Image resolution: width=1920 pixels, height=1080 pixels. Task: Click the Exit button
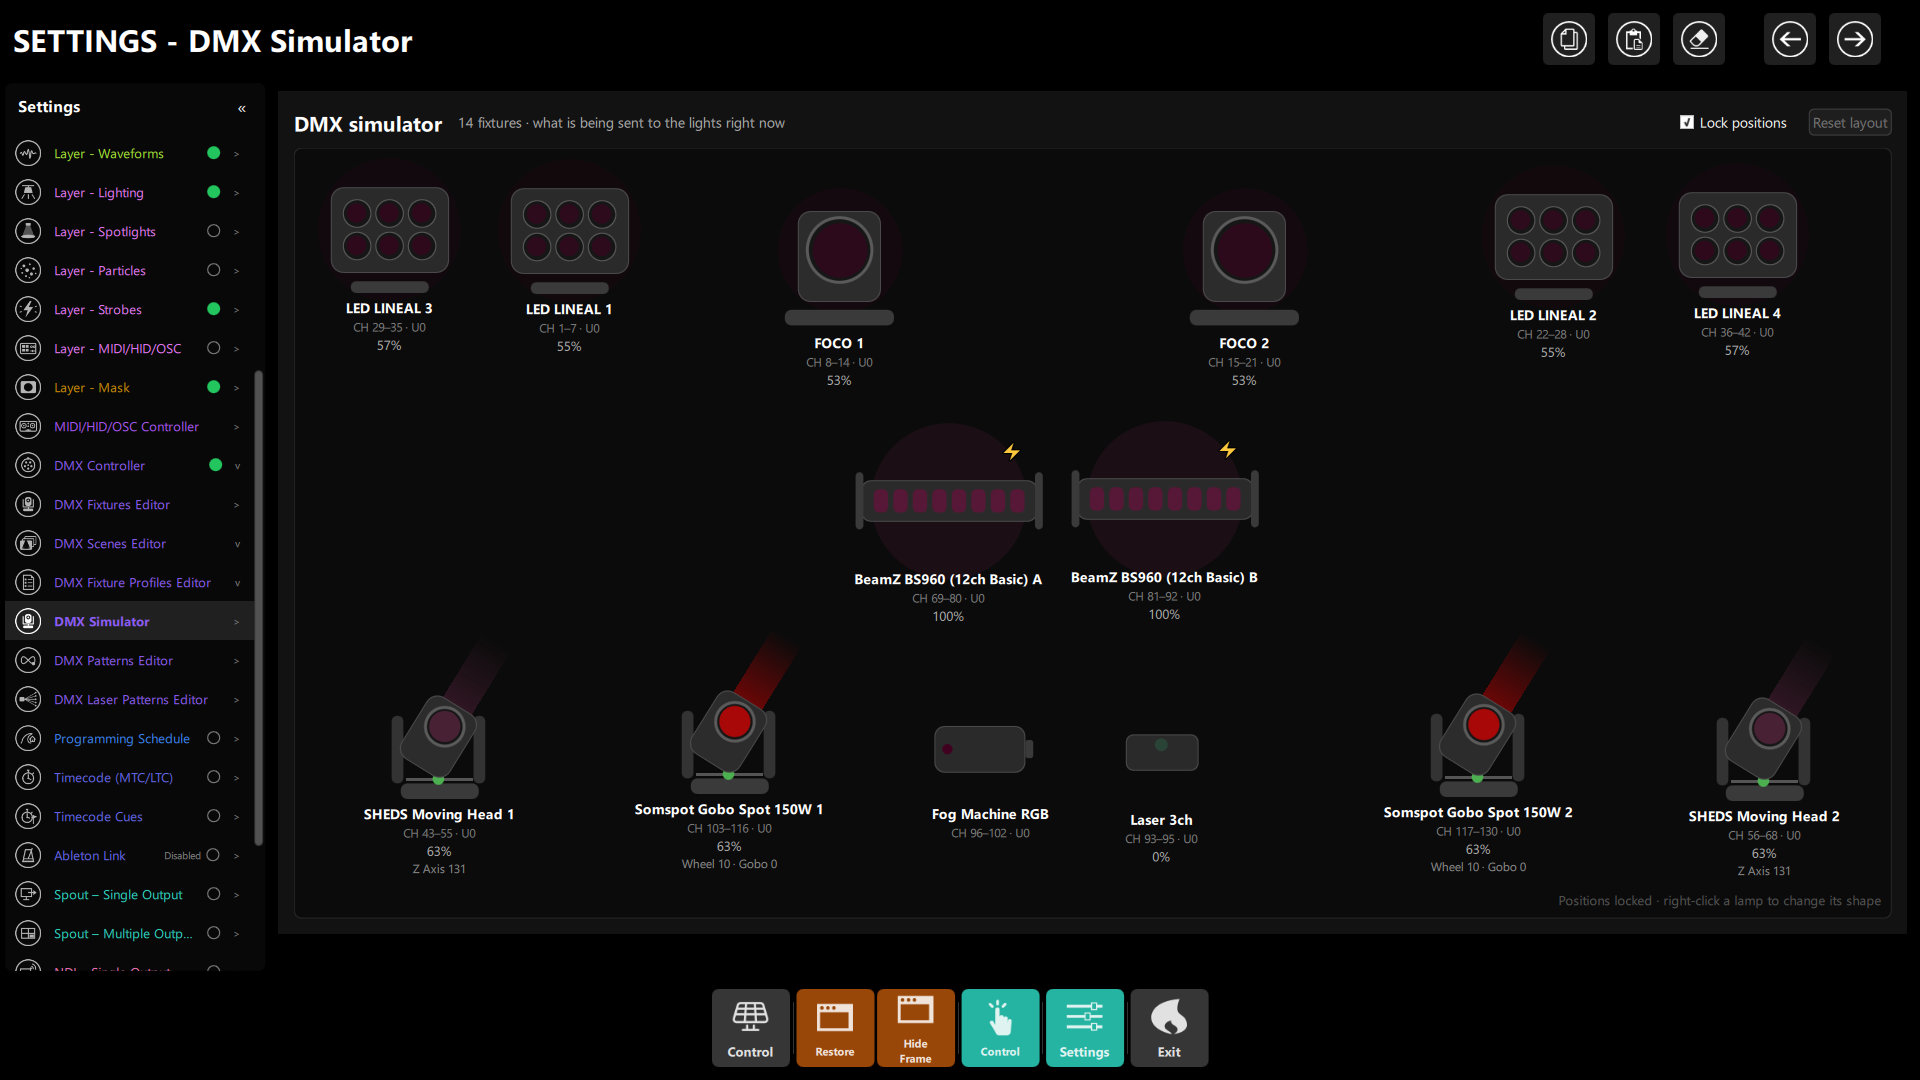pyautogui.click(x=1169, y=1028)
